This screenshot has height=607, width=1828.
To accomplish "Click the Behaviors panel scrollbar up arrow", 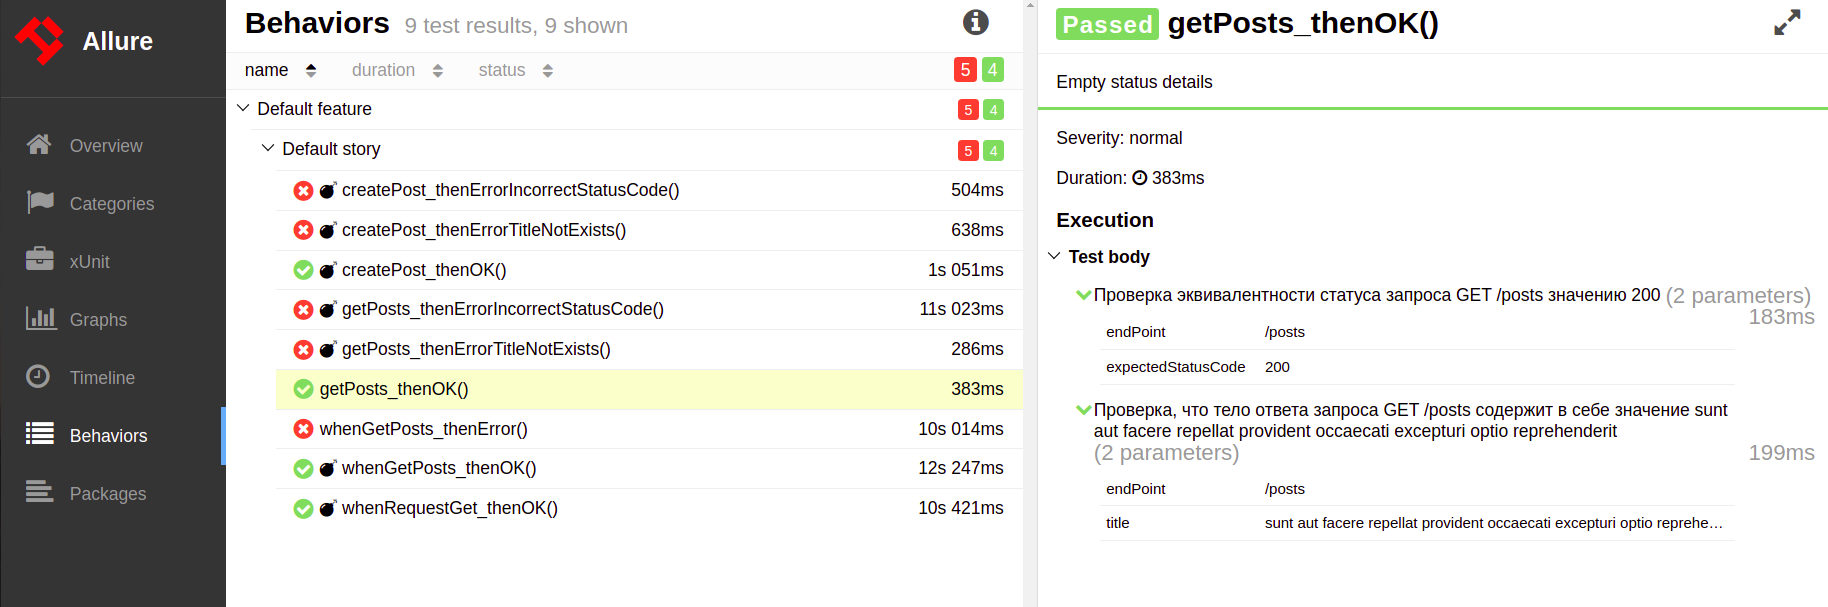I will pos(1030,5).
